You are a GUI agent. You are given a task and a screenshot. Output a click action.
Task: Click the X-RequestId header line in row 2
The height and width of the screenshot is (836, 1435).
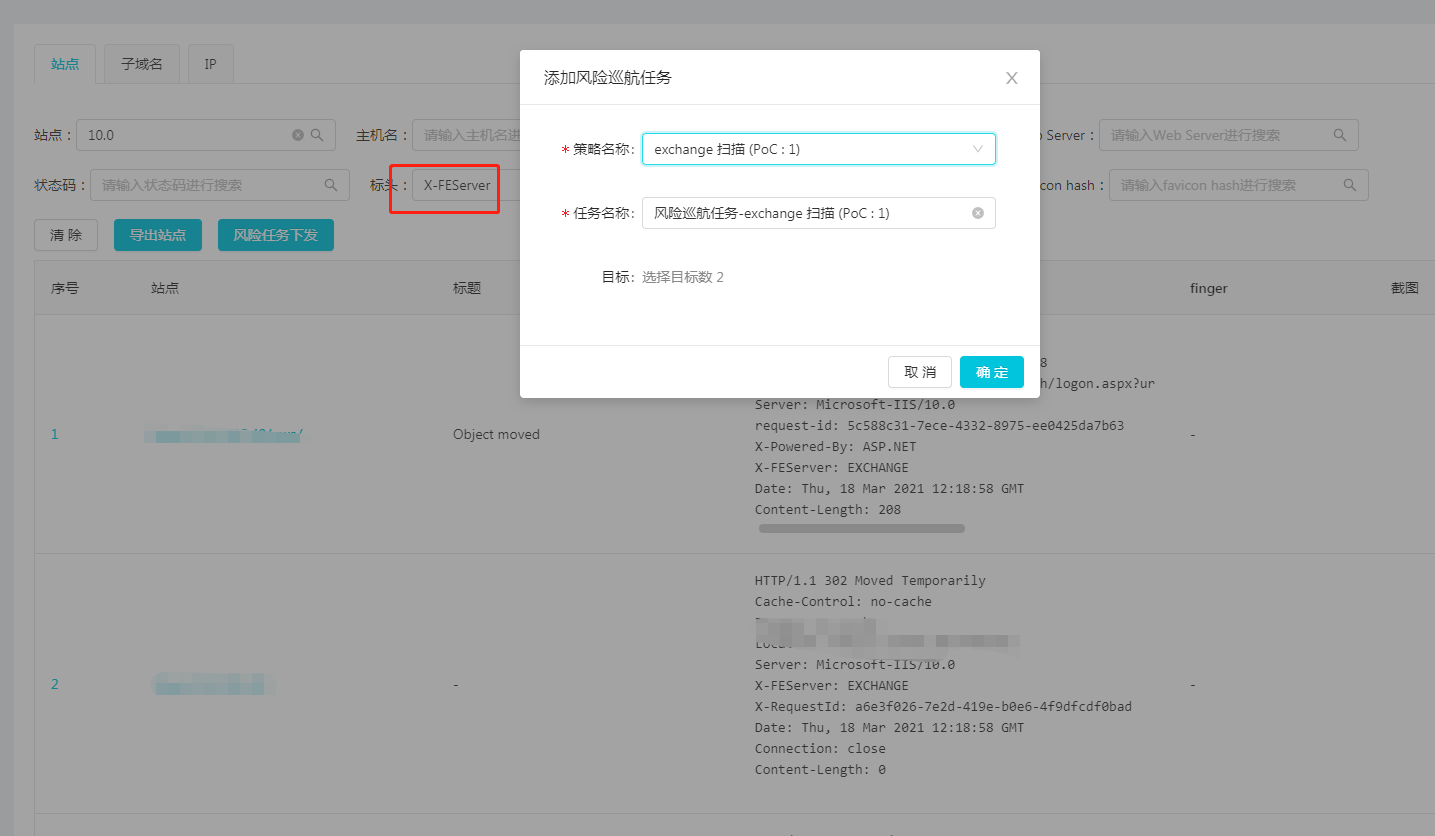(x=943, y=706)
